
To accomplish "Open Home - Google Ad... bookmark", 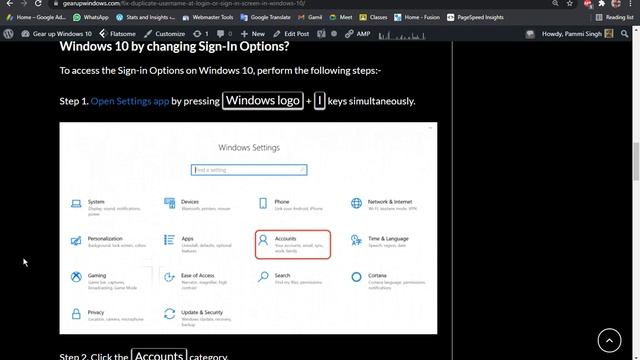I will click(36, 17).
